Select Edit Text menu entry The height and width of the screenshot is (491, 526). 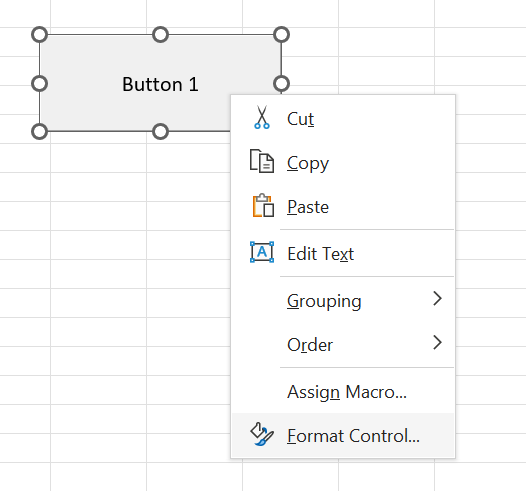(343, 254)
